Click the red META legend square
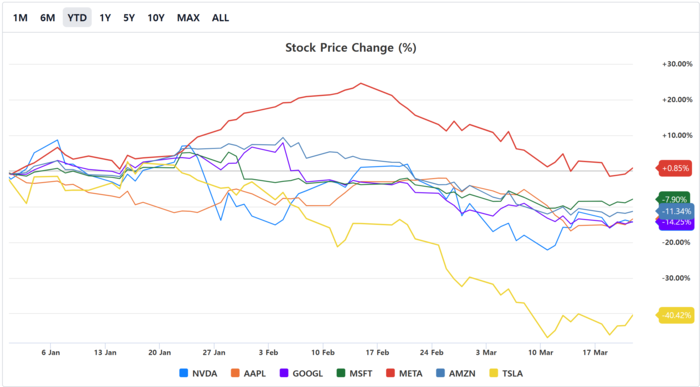This screenshot has height=387, width=700. 390,373
